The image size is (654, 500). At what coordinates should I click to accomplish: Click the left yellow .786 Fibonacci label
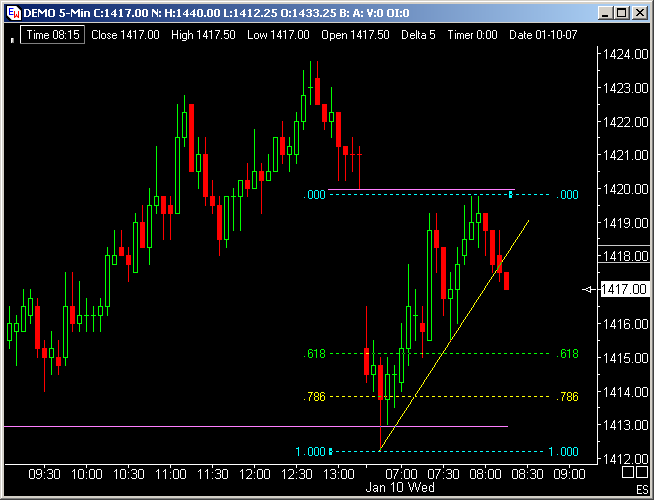coord(314,396)
